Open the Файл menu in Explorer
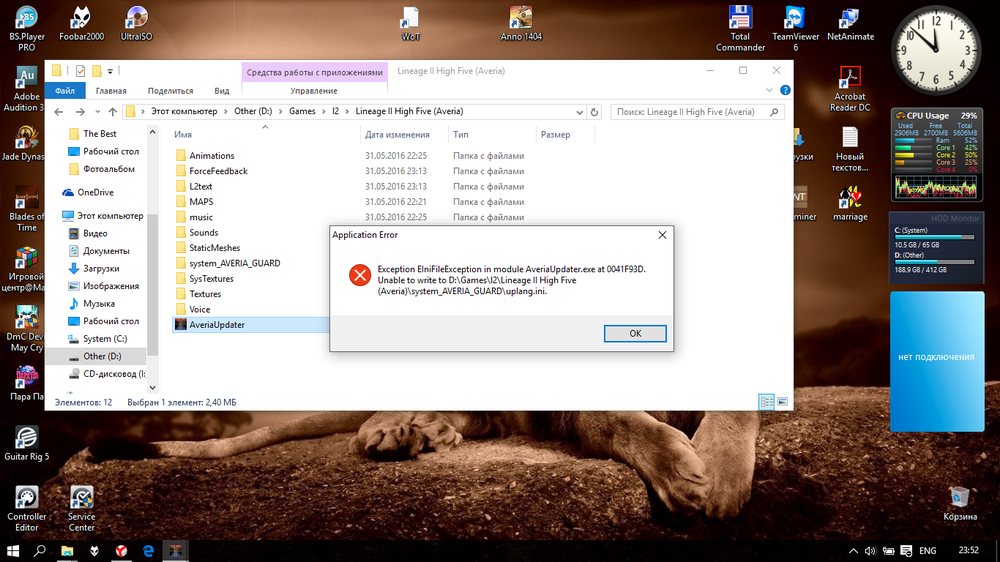This screenshot has height=562, width=1000. click(65, 91)
